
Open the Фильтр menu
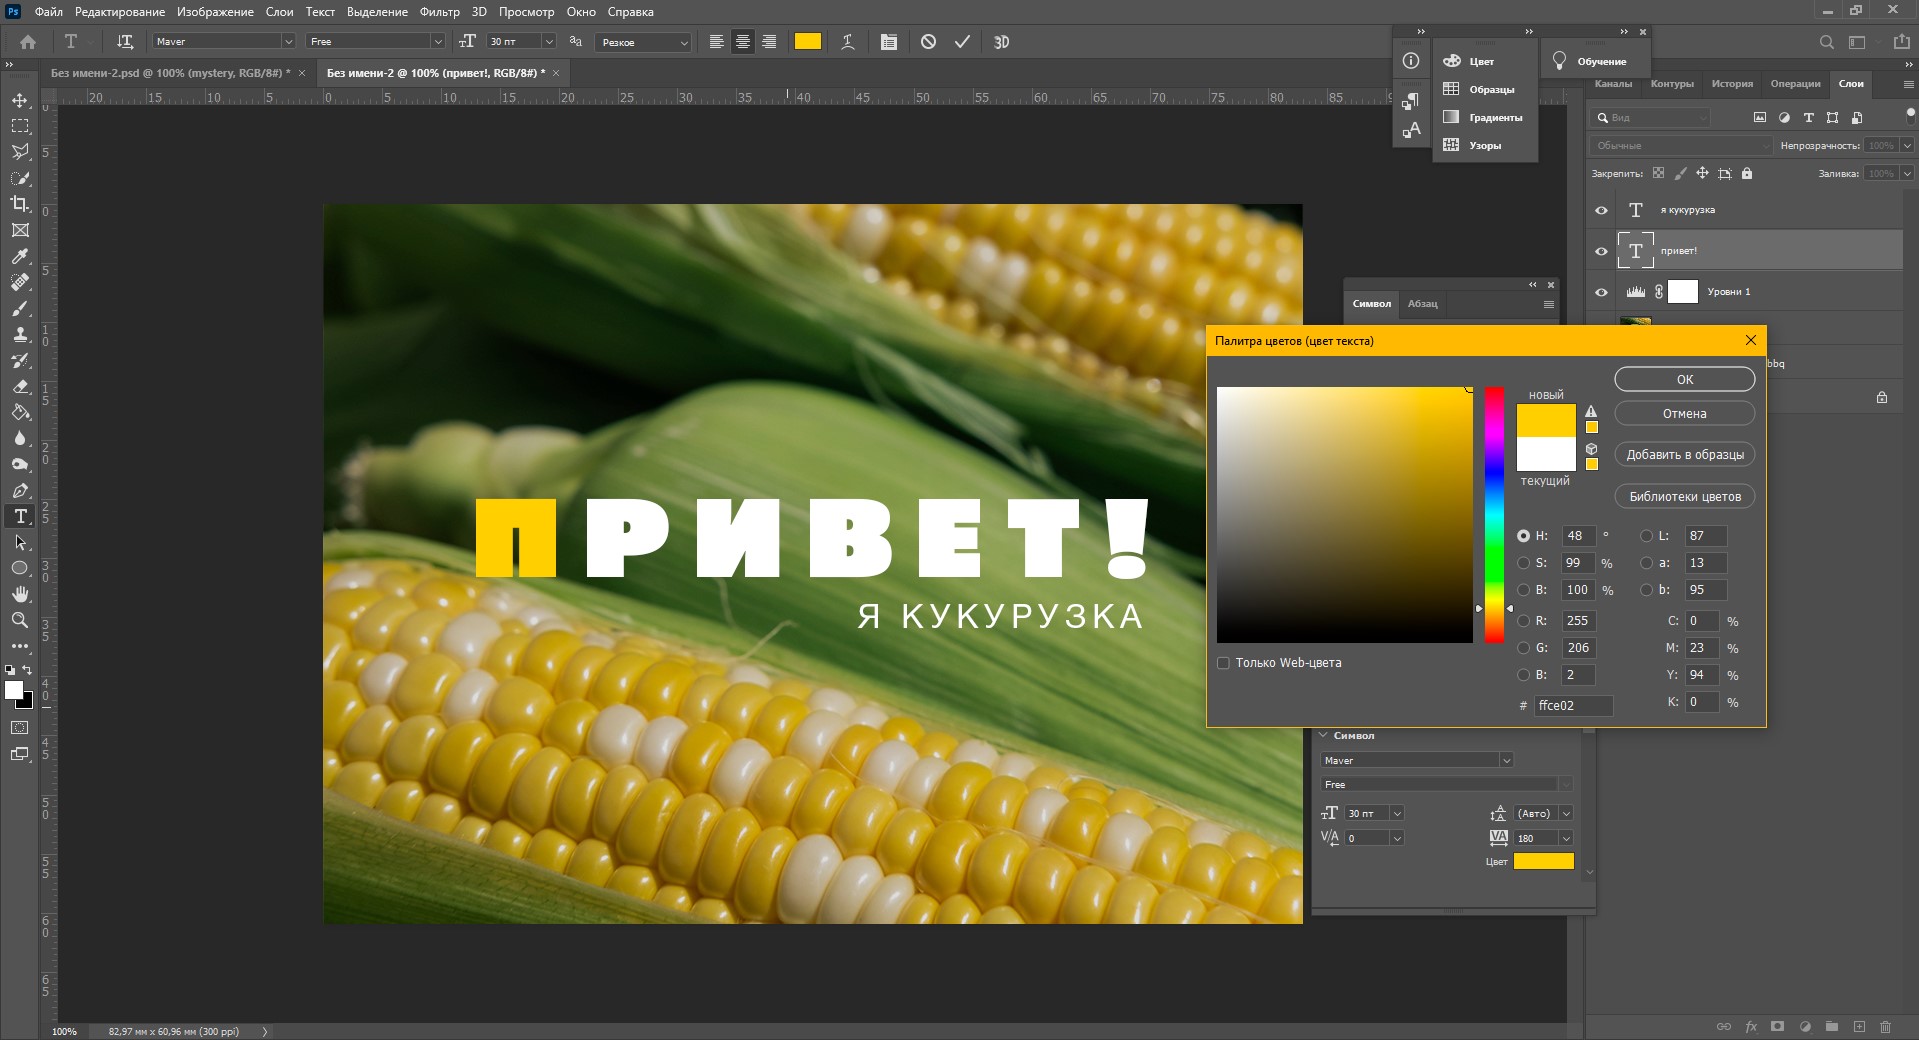pyautogui.click(x=439, y=12)
